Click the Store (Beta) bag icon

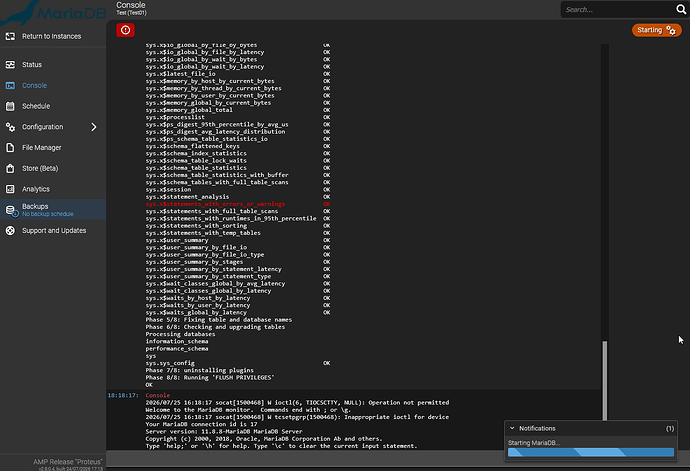(10, 168)
